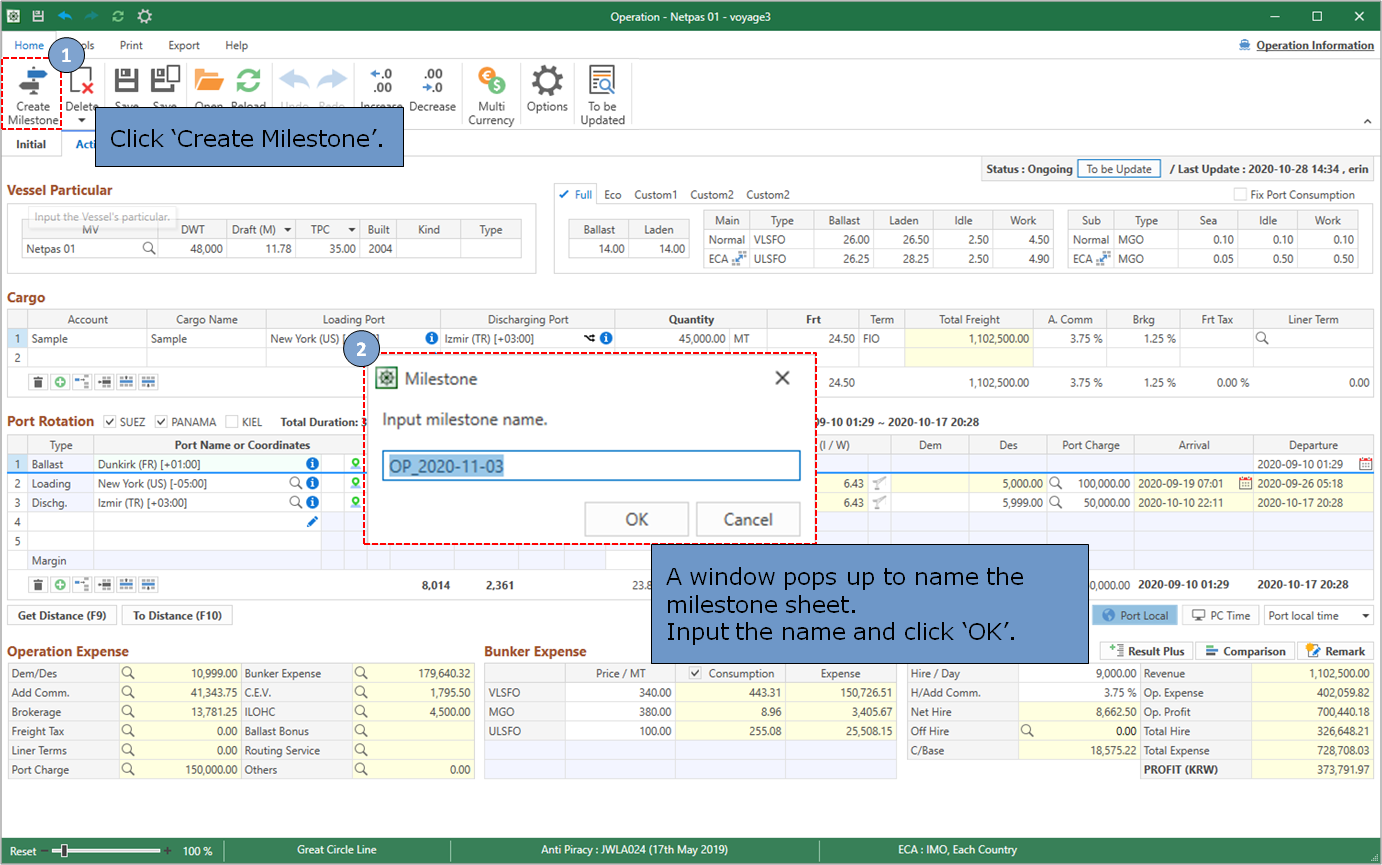Click the milestone name input field
Screen dimensions: 1382x865
(591, 466)
